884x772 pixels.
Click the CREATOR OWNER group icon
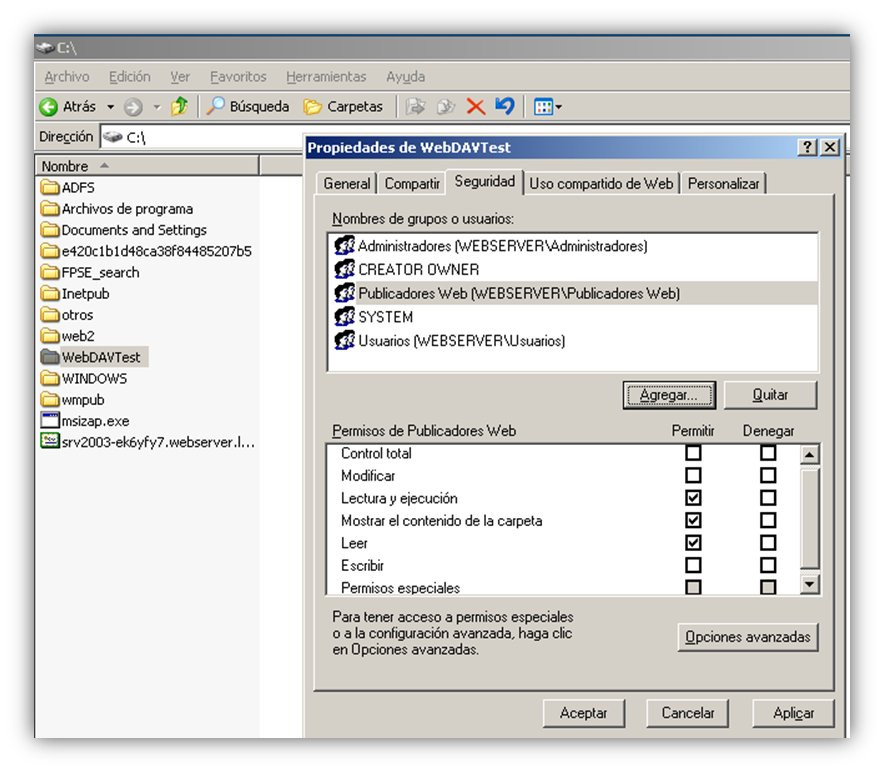pos(344,269)
